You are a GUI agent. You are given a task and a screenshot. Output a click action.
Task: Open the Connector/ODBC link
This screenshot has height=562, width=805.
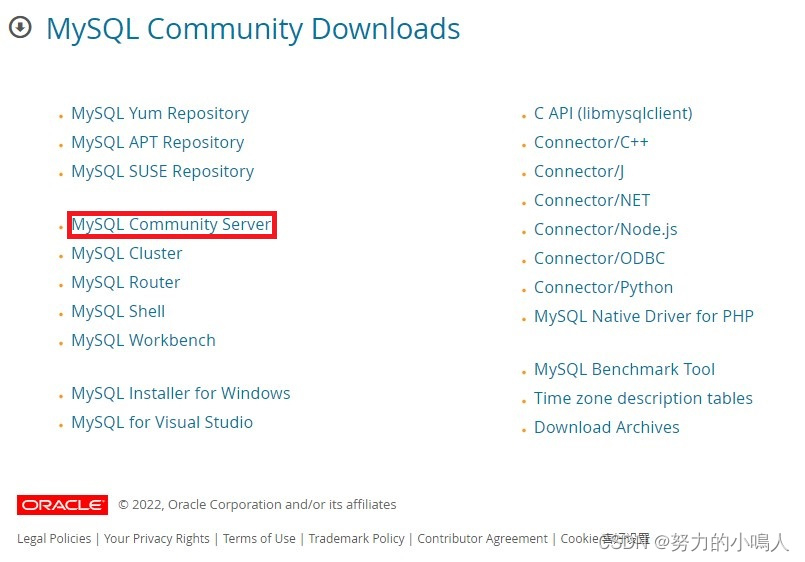point(600,258)
